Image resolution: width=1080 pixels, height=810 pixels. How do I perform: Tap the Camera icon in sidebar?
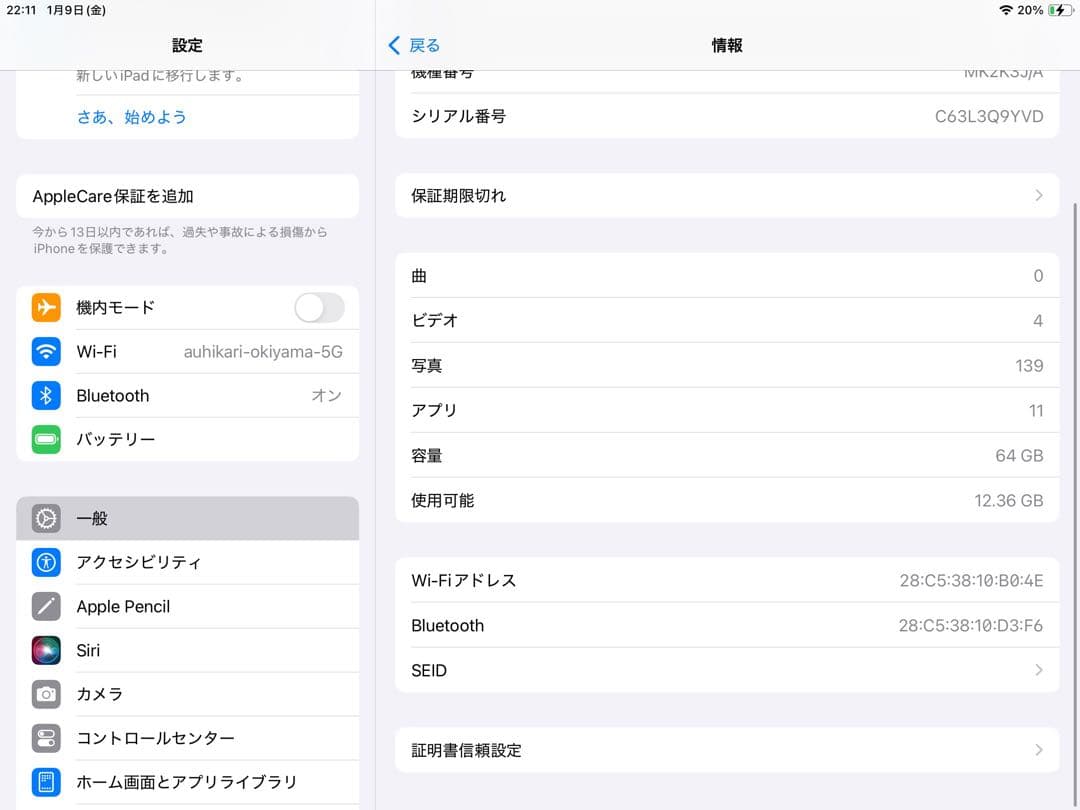tap(46, 694)
